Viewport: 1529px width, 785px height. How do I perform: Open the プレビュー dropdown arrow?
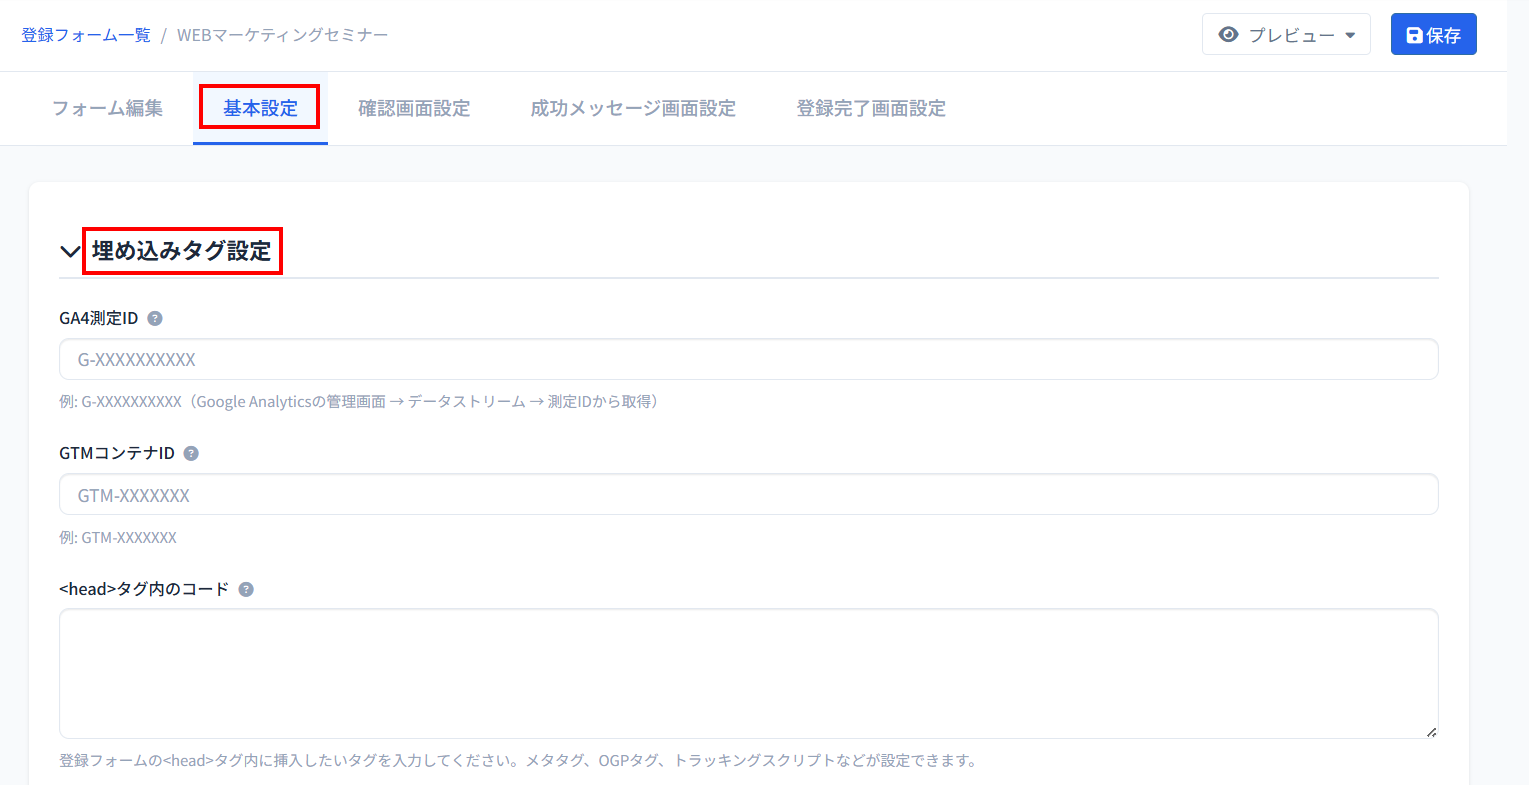click(x=1350, y=36)
